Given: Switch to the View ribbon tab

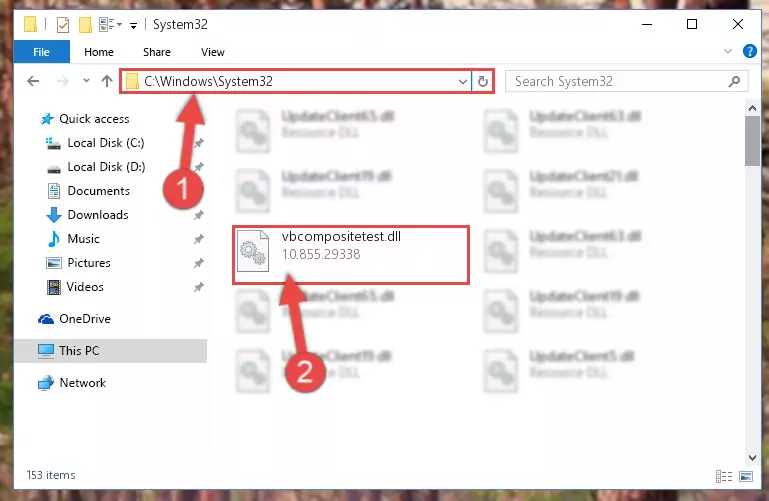Looking at the screenshot, I should 212,52.
